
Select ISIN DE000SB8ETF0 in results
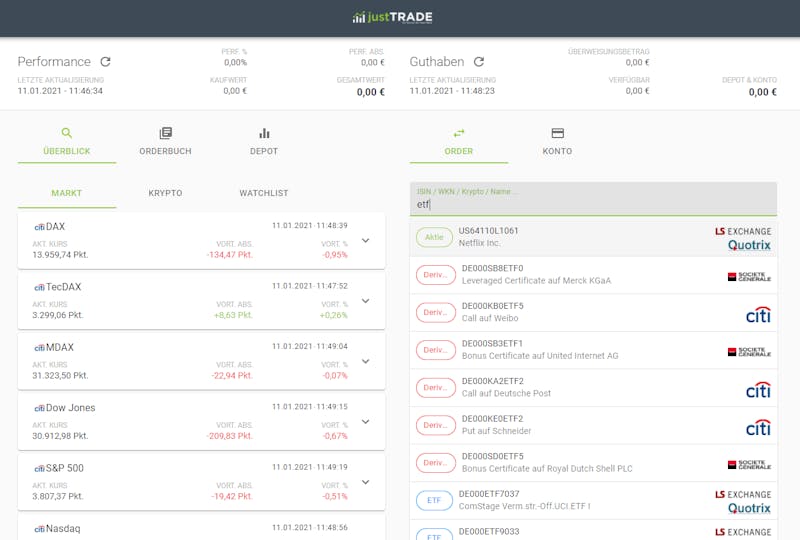(492, 268)
